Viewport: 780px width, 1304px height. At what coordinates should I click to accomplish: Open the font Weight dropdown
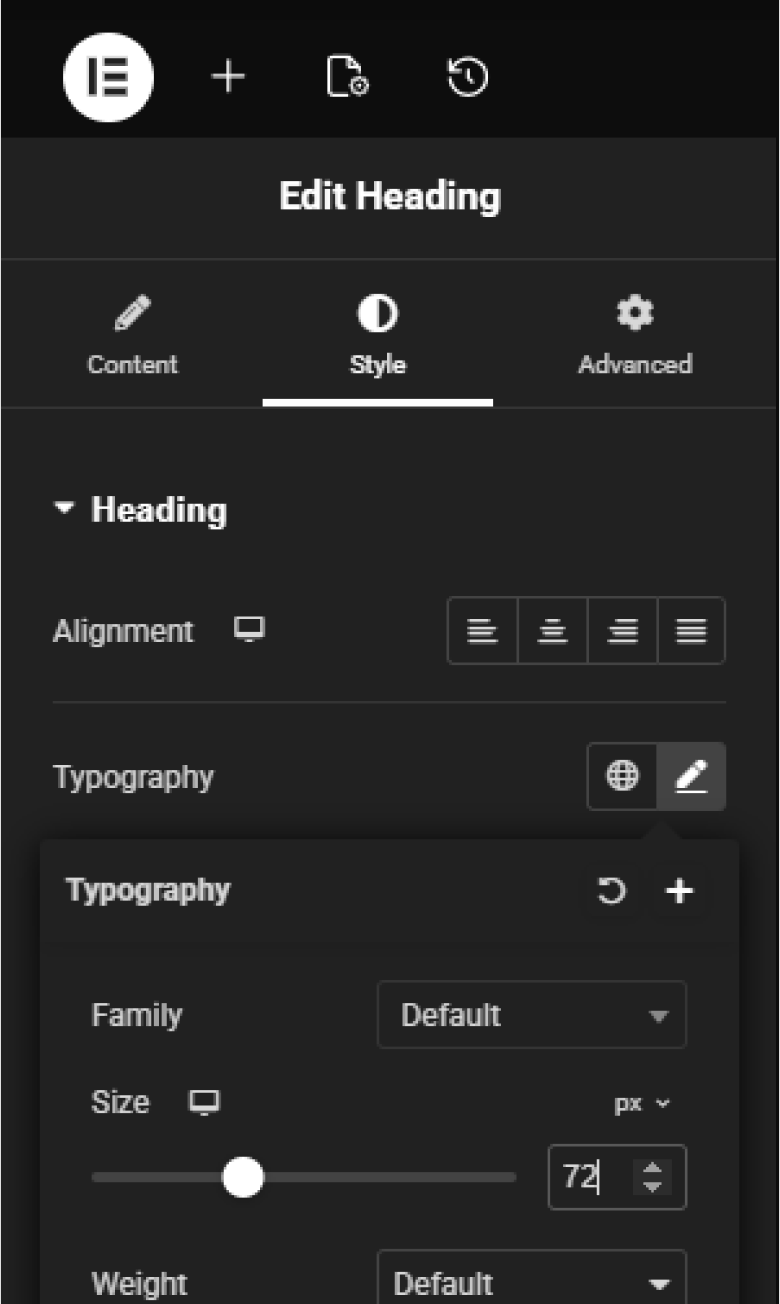pyautogui.click(x=531, y=1282)
